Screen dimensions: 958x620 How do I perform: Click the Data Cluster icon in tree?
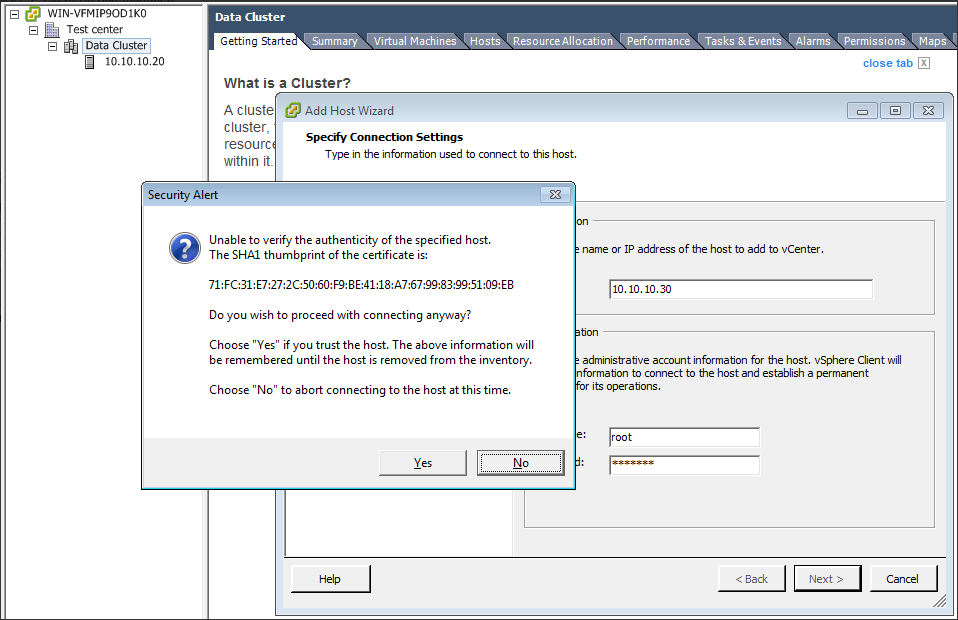coord(71,46)
